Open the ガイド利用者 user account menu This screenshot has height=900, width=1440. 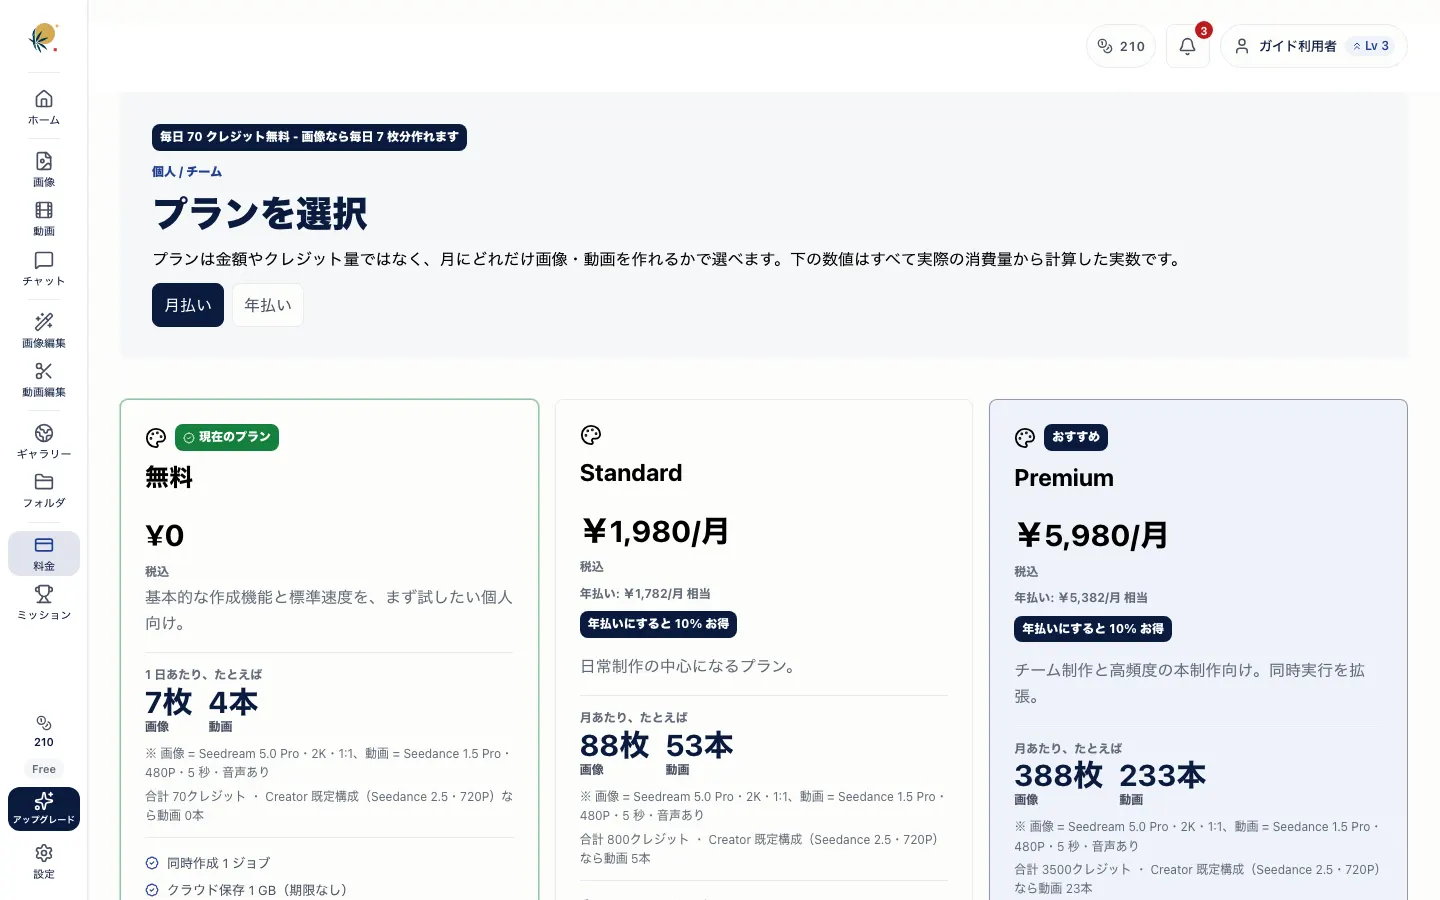[x=1313, y=46]
